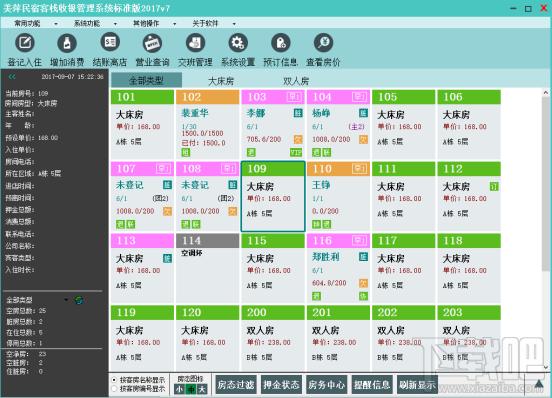Click the 空房总数: 25 statistic
Viewport: 552px width, 398px height.
coord(26,311)
